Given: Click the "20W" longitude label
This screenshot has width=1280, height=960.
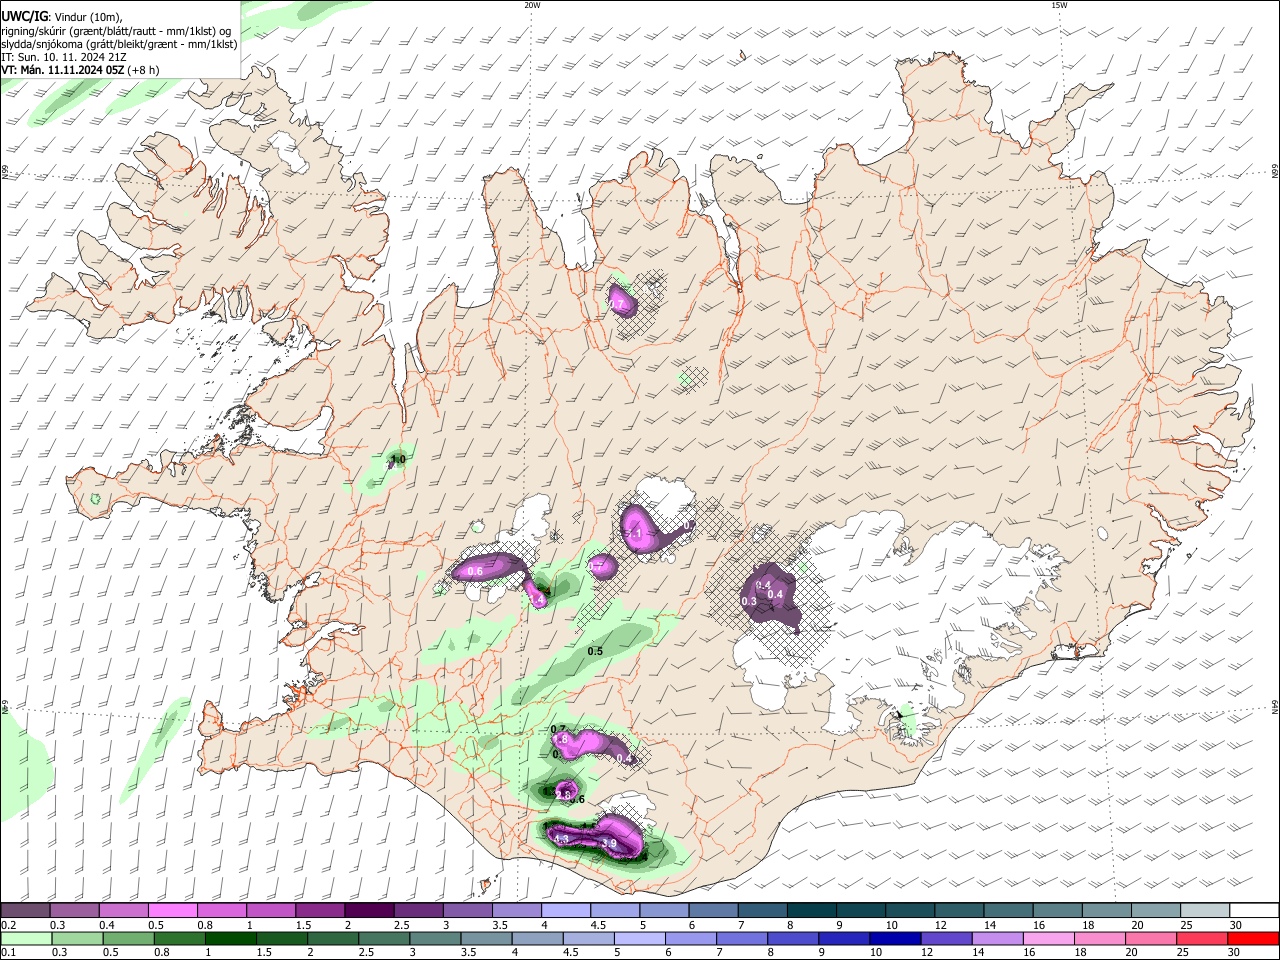Looking at the screenshot, I should point(532,5).
